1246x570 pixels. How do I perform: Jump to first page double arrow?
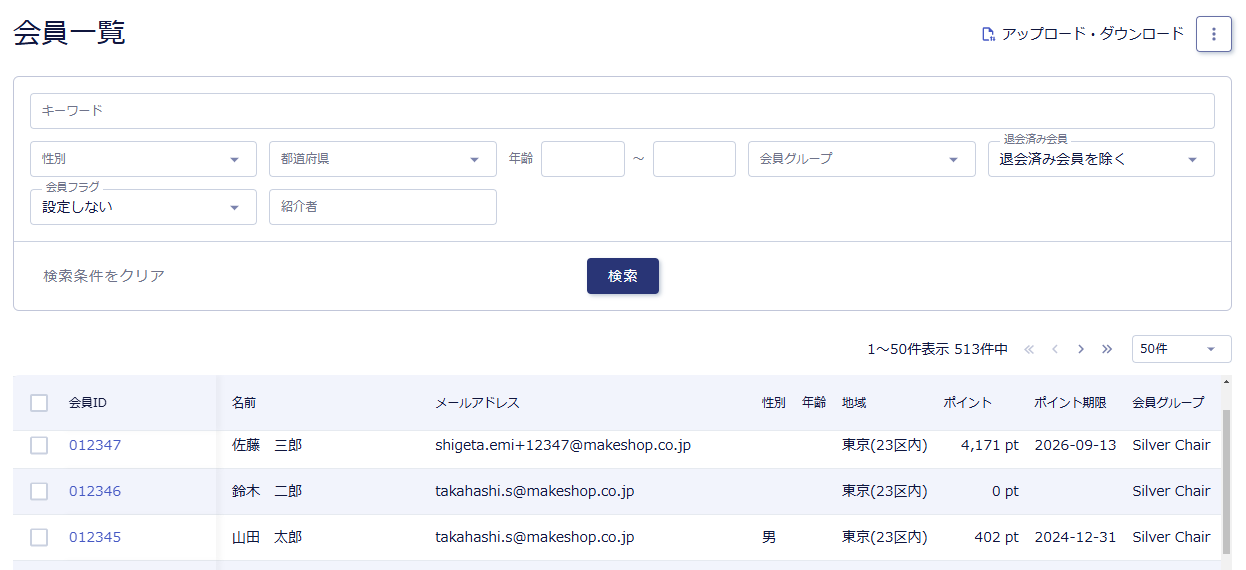click(x=1029, y=349)
